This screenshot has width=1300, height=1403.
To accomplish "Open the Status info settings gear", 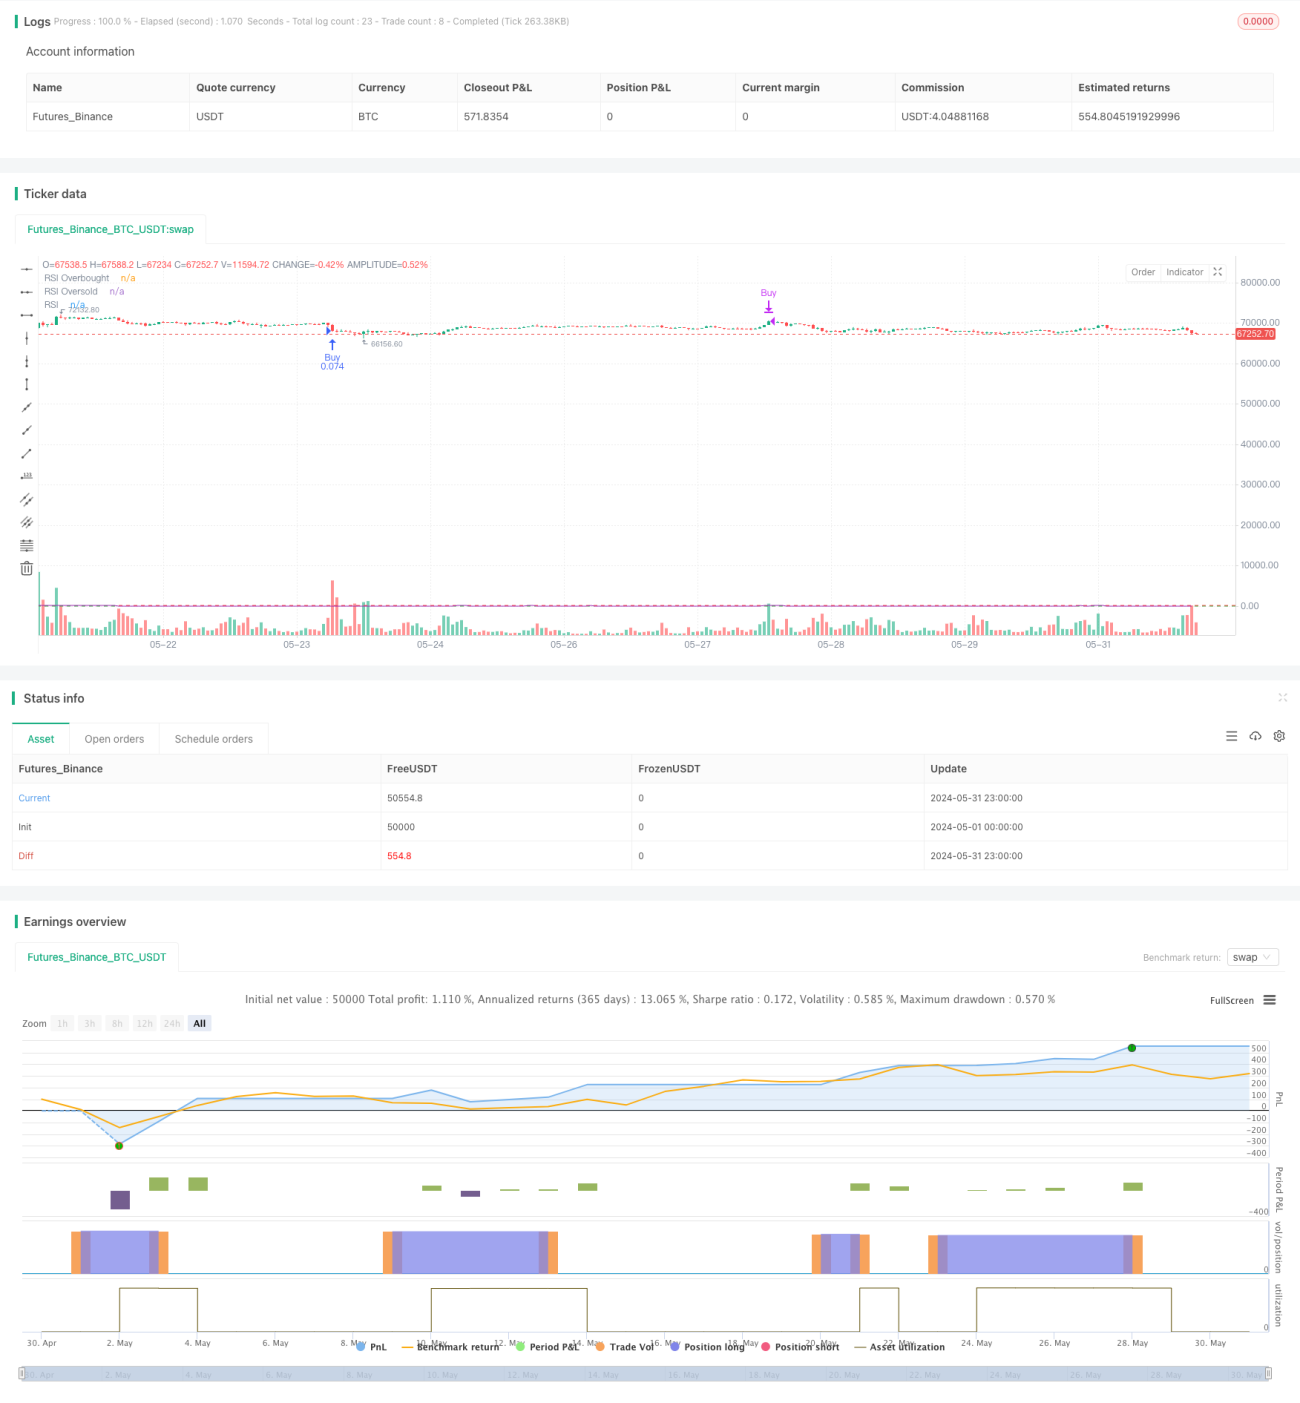I will tap(1279, 736).
